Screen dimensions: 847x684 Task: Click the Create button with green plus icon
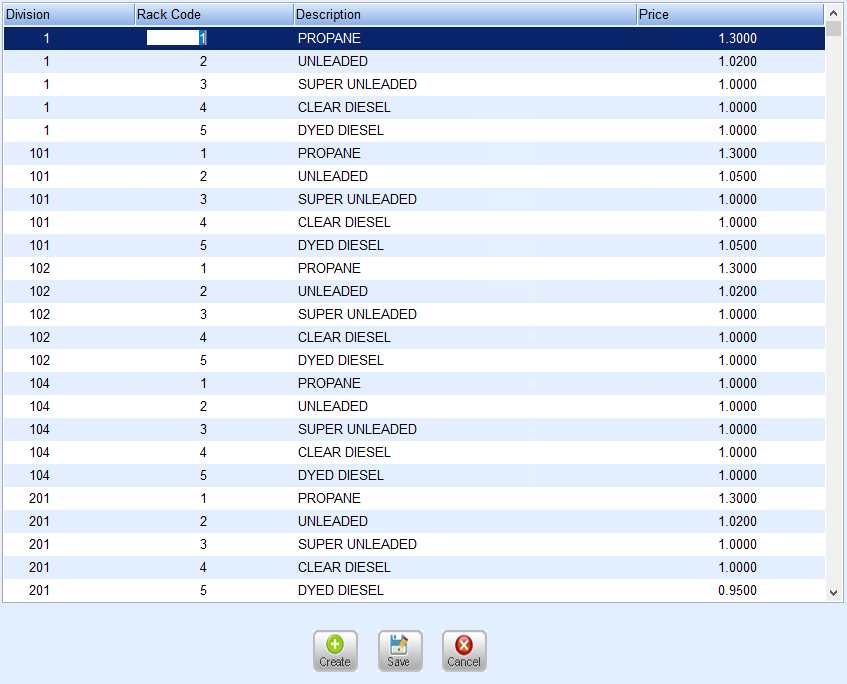pos(335,651)
